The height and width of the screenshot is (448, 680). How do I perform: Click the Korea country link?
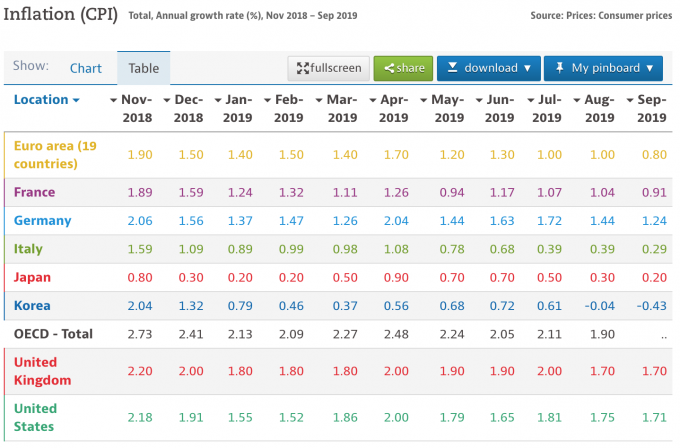click(x=32, y=305)
